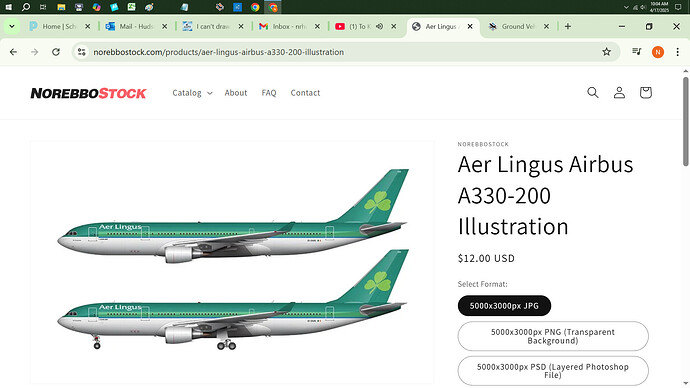Open the media control icon in toolbar
This screenshot has height=388, width=690.
click(x=636, y=52)
